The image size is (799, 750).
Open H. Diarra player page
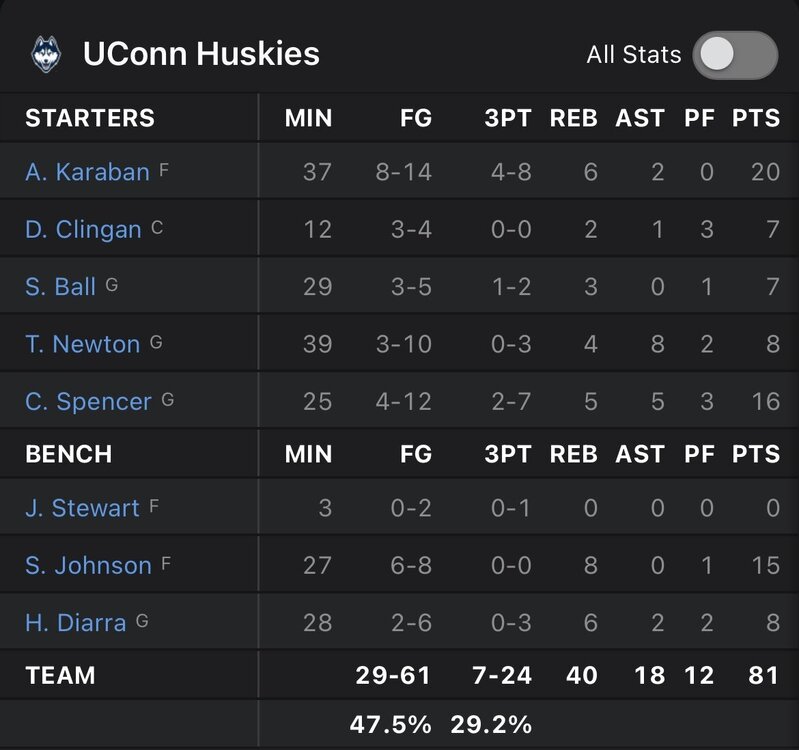coord(75,623)
